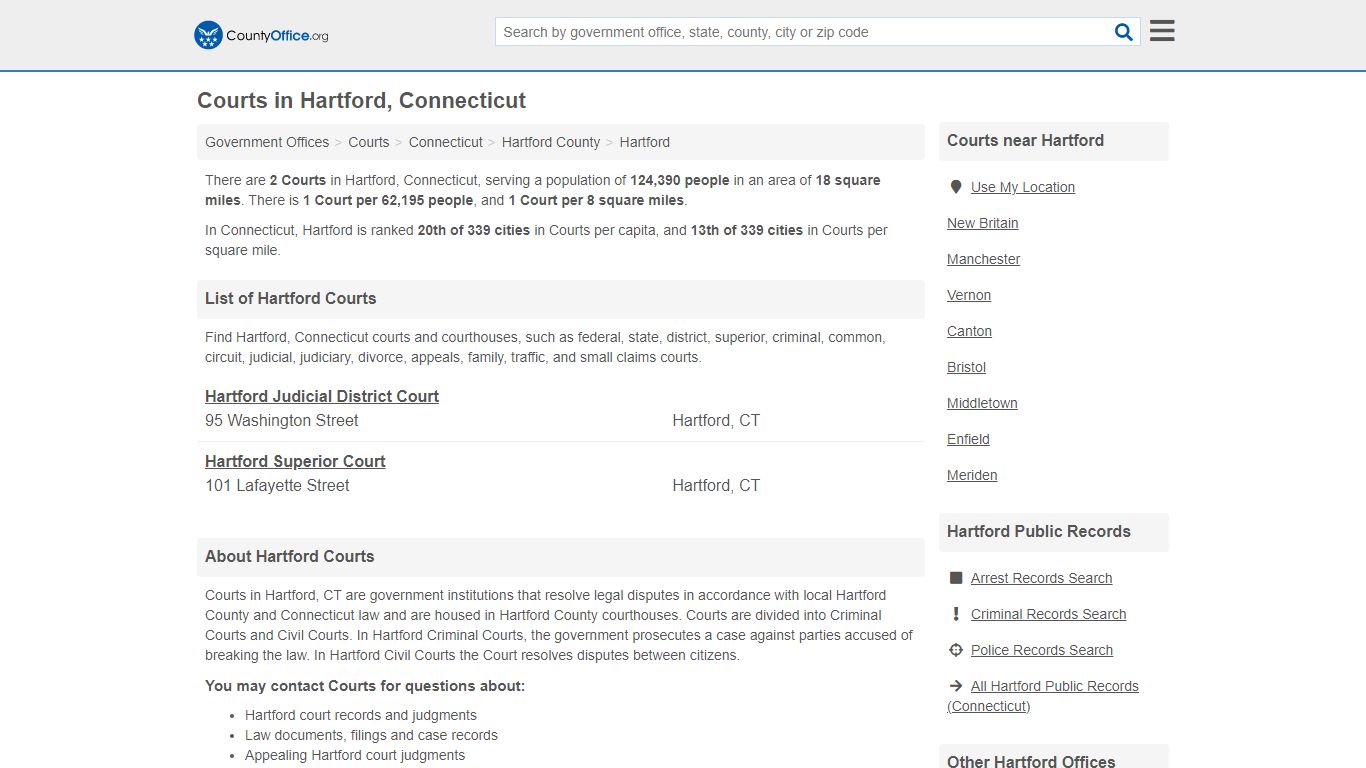This screenshot has width=1366, height=768.
Task: Open the hamburger menu
Action: point(1162,31)
